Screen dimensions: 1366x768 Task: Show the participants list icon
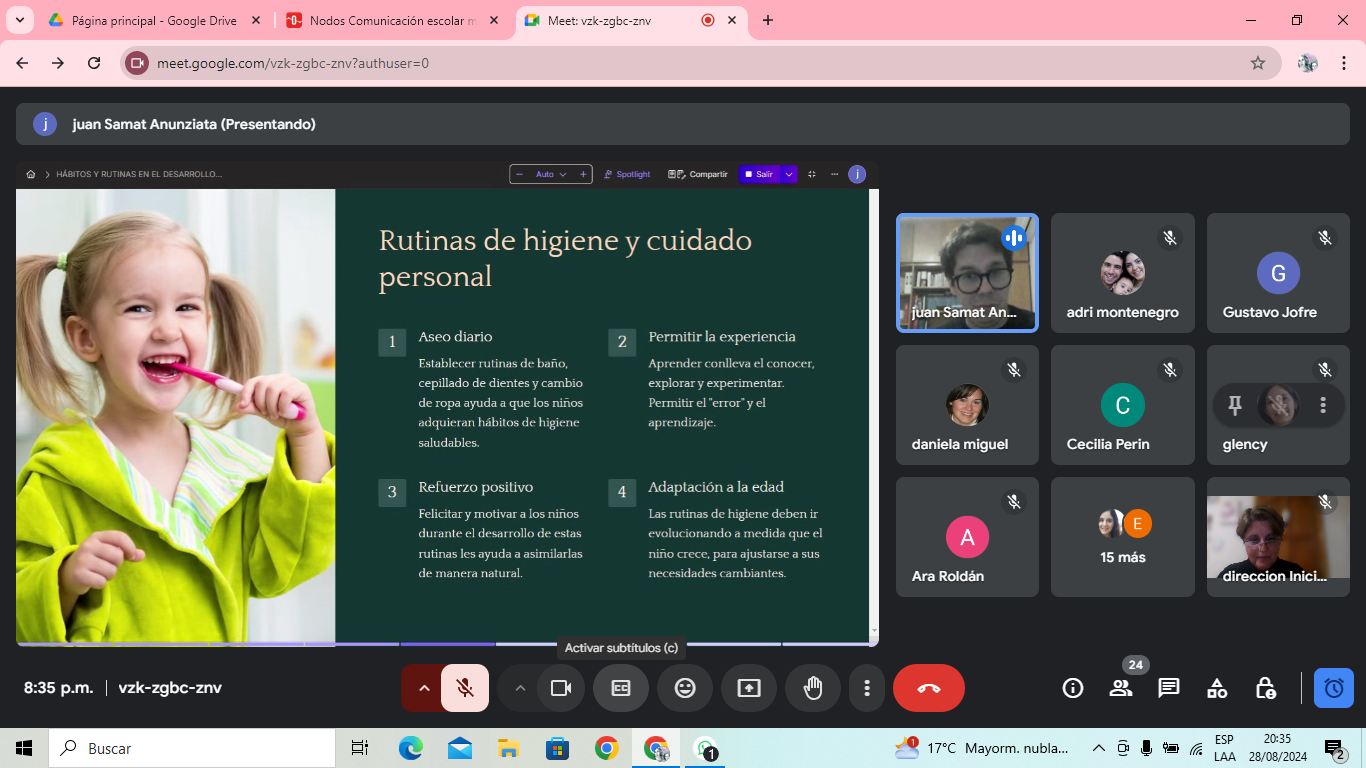(x=1120, y=688)
